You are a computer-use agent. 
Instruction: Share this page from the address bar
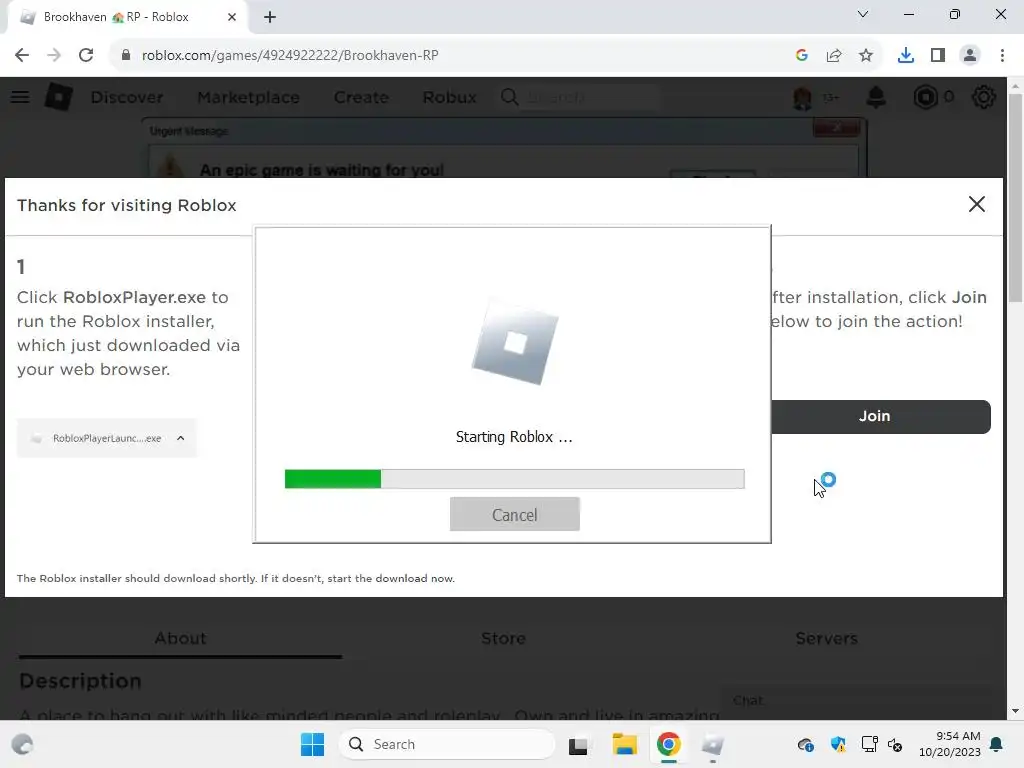(834, 56)
